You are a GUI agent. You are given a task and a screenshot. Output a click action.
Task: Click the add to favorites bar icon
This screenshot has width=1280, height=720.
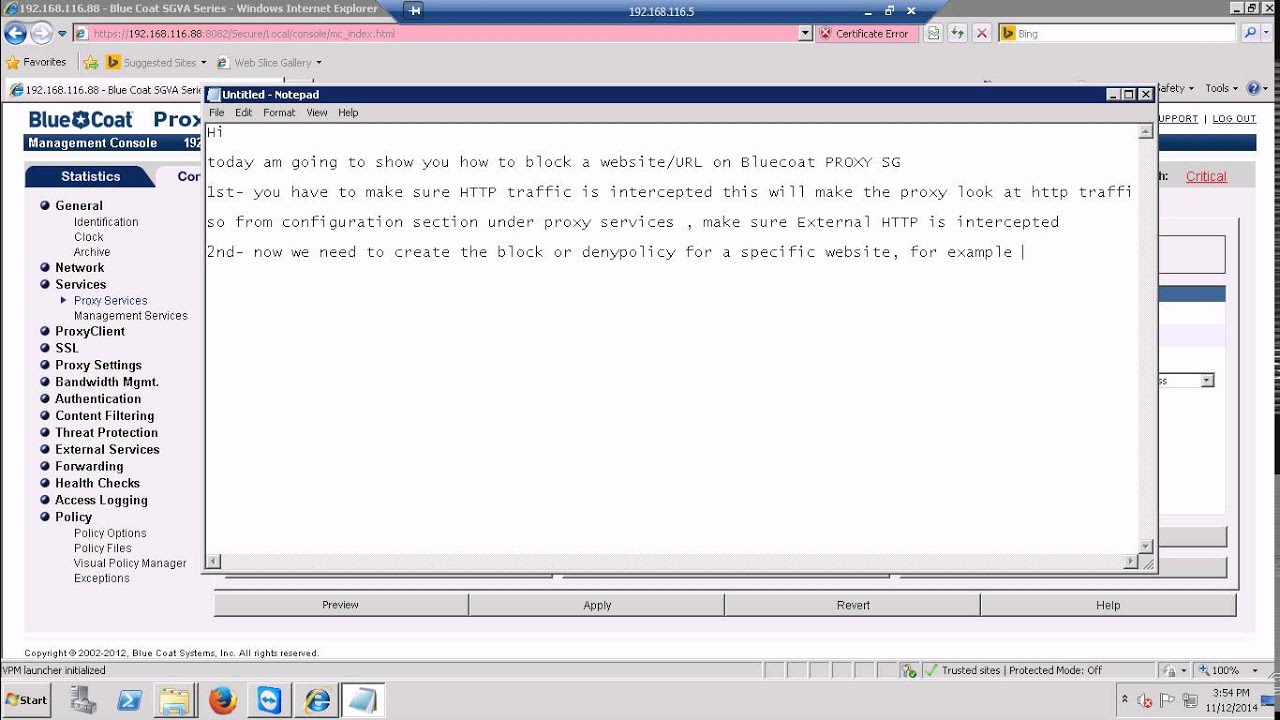click(x=91, y=62)
